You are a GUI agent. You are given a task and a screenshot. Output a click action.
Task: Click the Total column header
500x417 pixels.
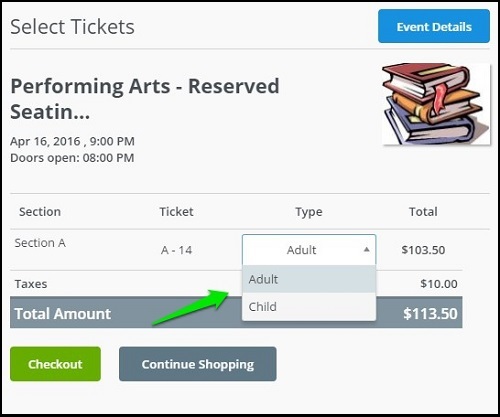tap(423, 212)
